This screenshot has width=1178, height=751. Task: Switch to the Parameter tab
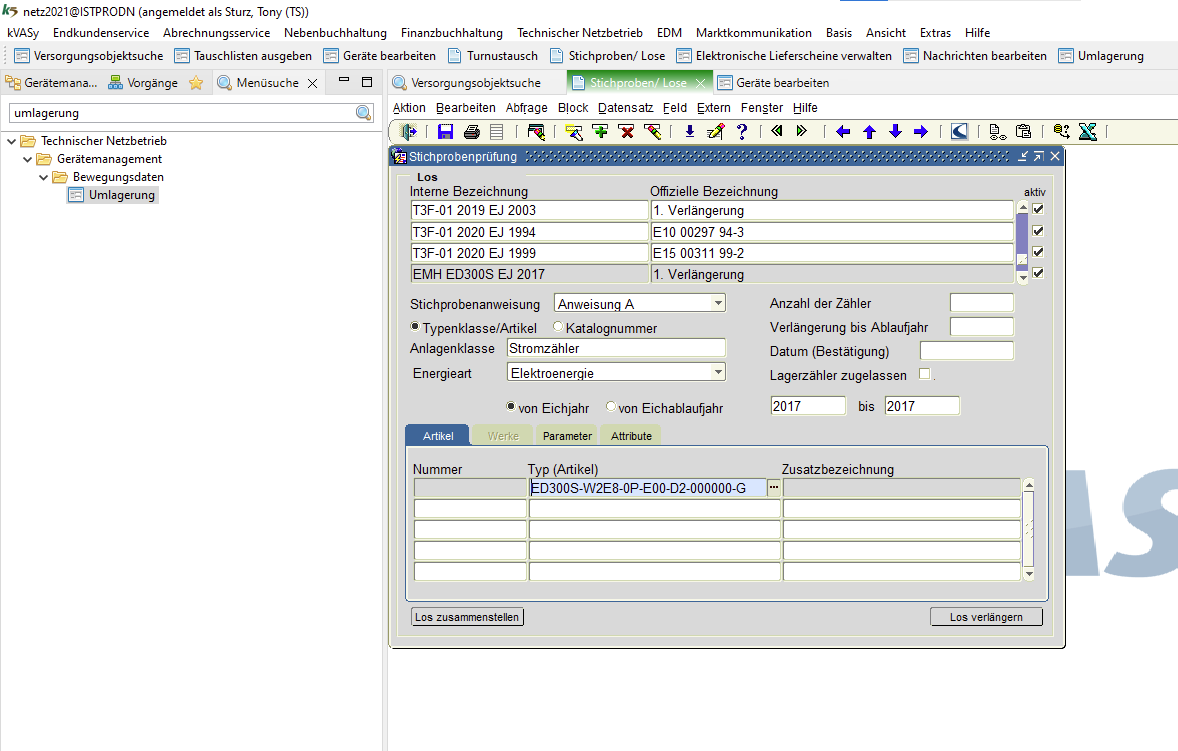(567, 436)
